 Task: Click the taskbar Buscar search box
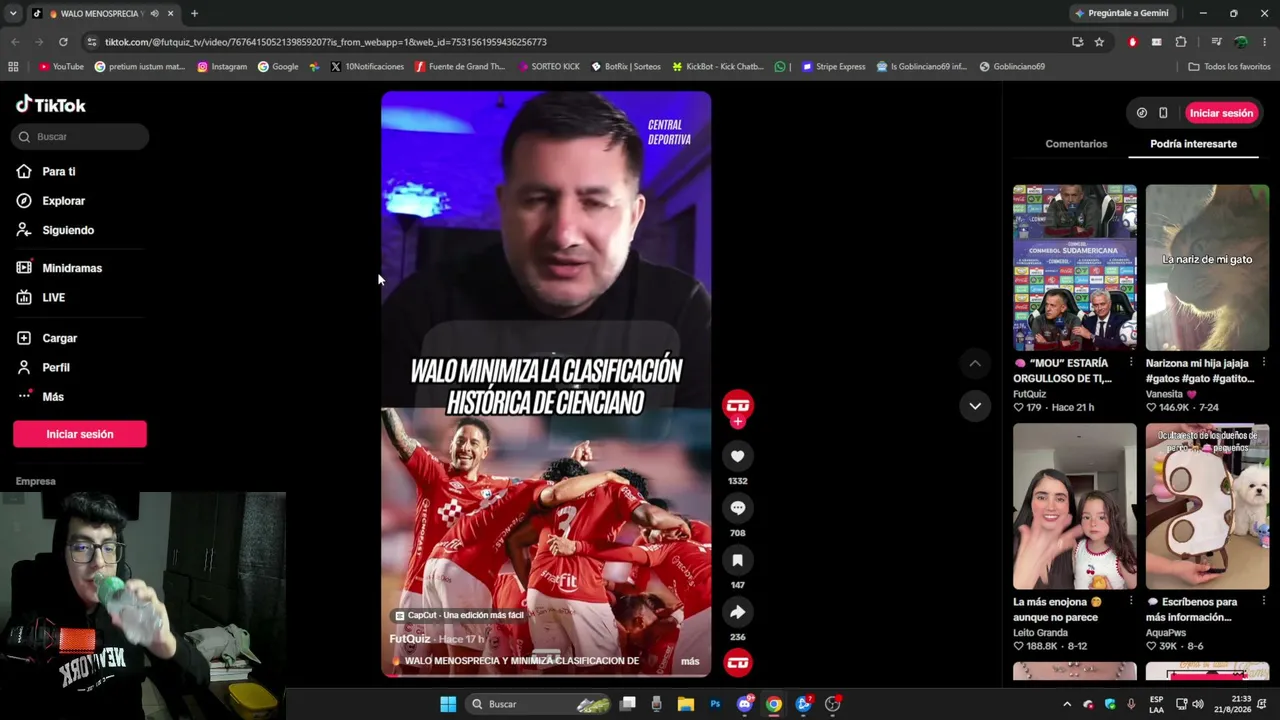(540, 704)
